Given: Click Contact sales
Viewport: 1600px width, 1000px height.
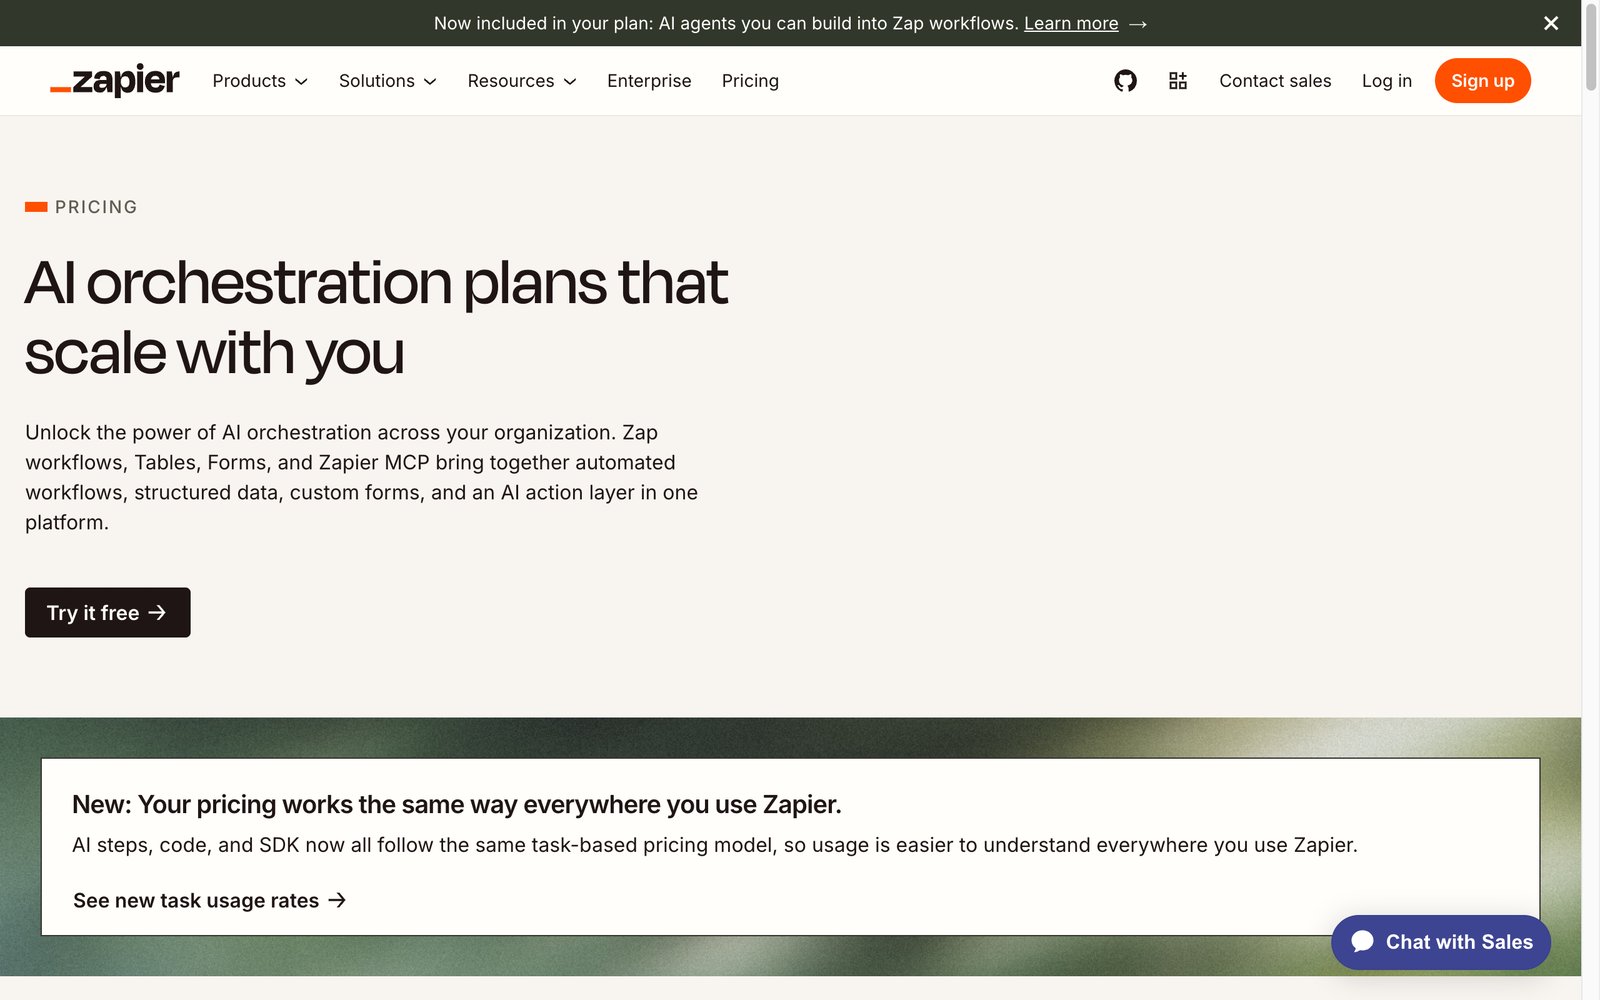Looking at the screenshot, I should (1275, 81).
